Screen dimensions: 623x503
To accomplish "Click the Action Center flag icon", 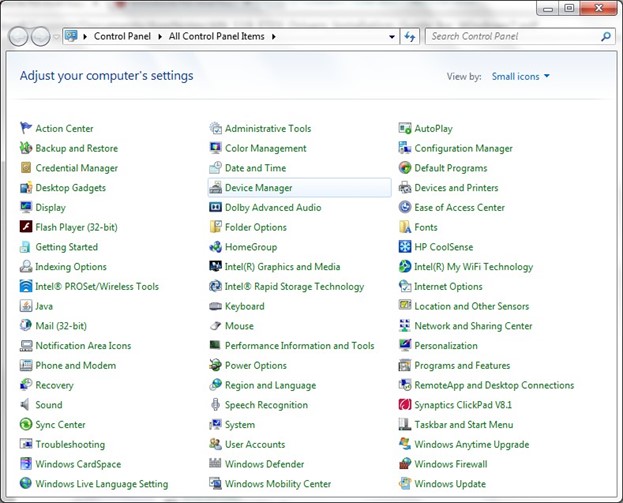I will (x=26, y=128).
